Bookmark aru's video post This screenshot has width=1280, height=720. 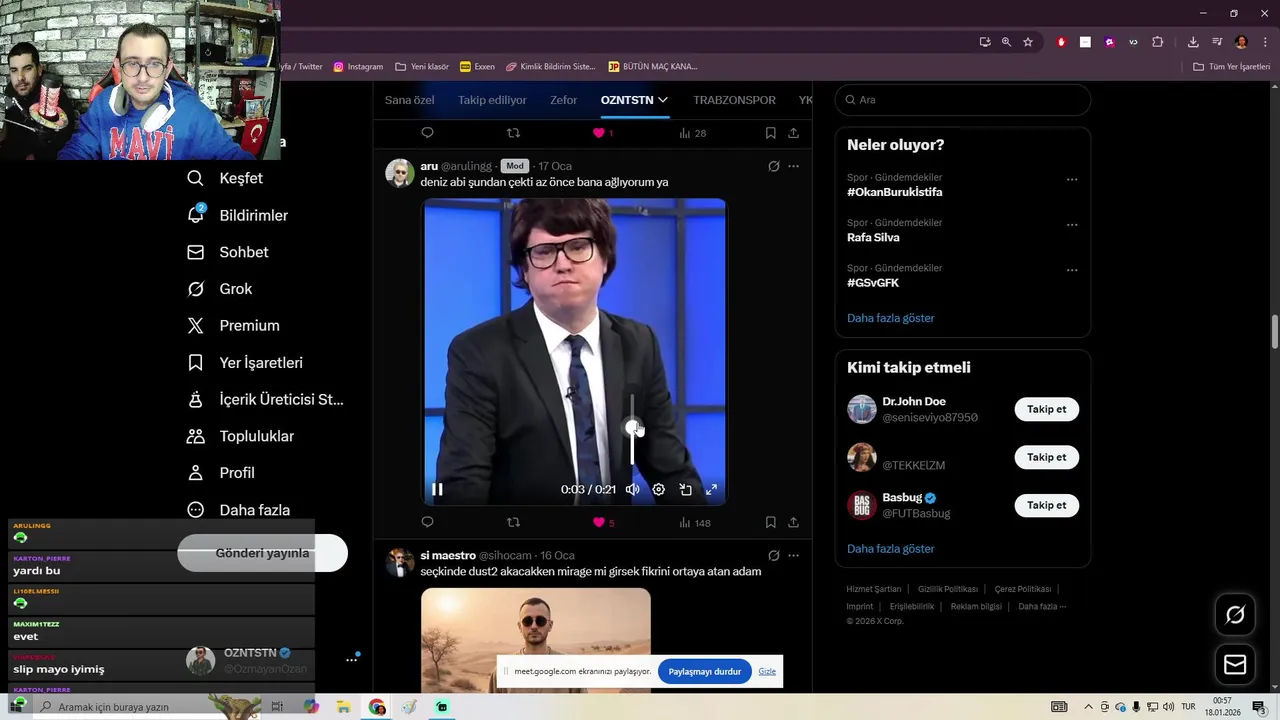click(x=770, y=522)
